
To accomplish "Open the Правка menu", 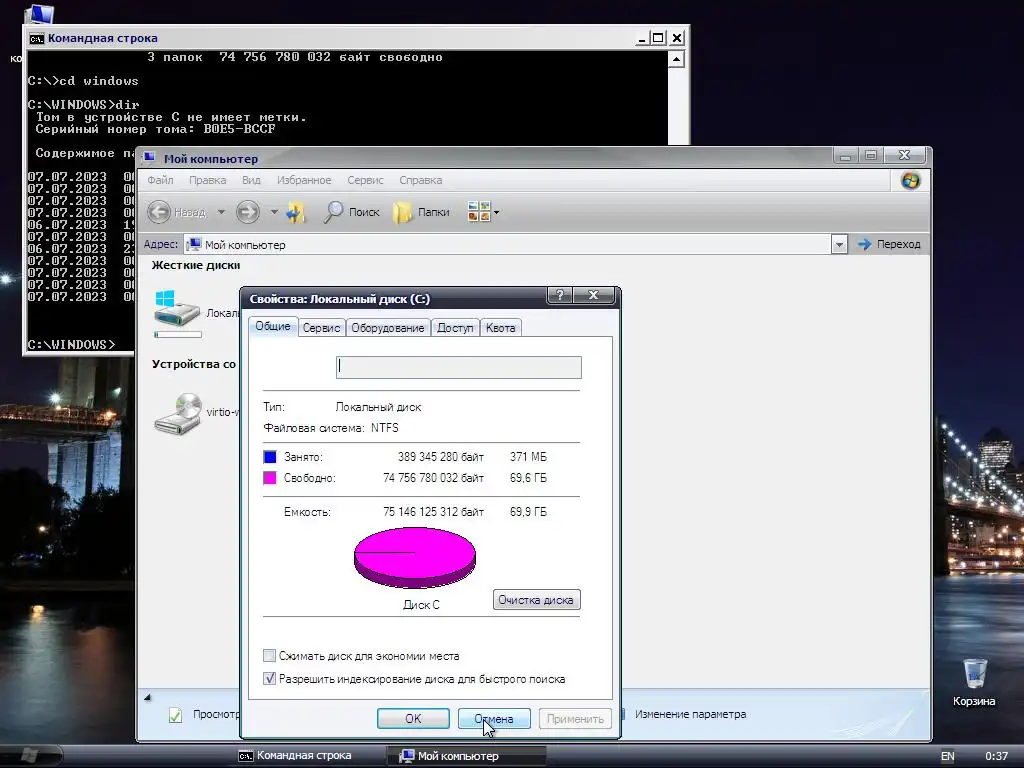I will pyautogui.click(x=207, y=180).
